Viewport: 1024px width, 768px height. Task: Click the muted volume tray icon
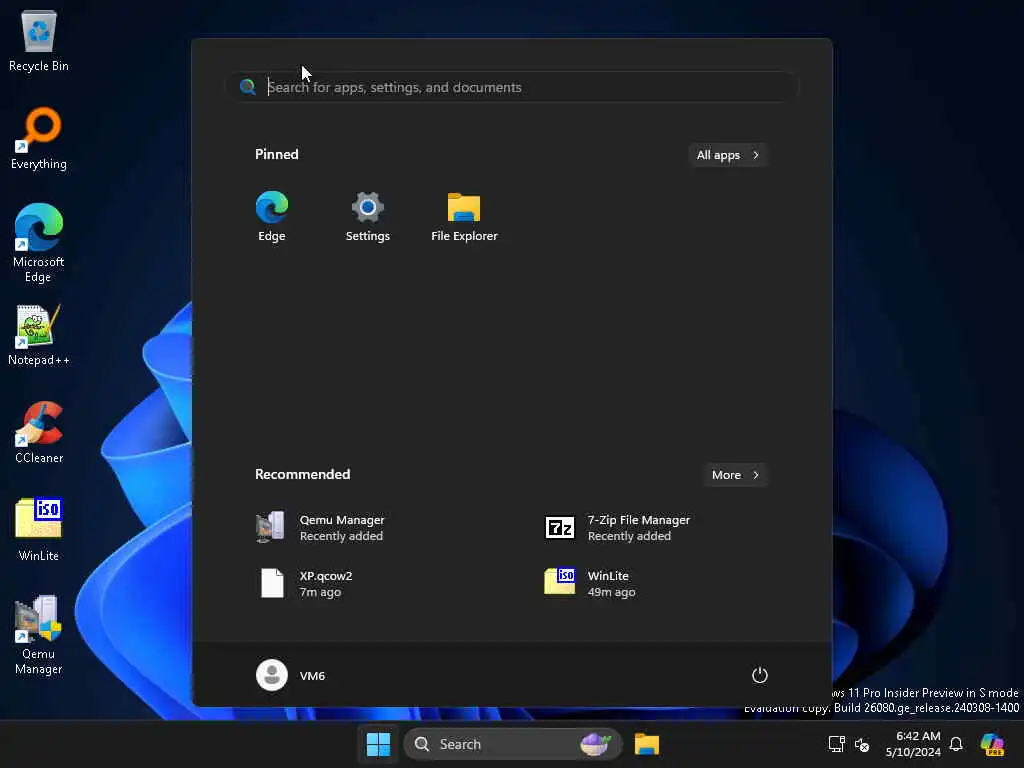(x=862, y=744)
